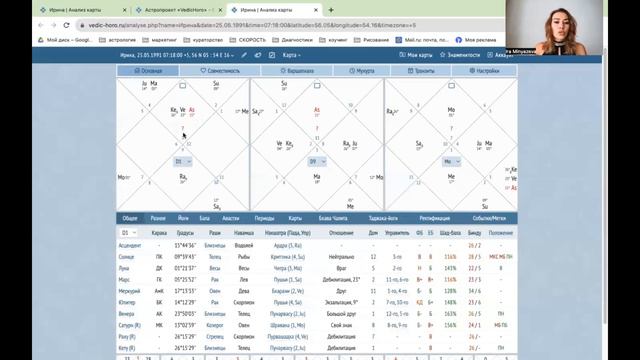The height and width of the screenshot is (360, 640).
Task: Click the check-square icon in header
Action: [272, 55]
